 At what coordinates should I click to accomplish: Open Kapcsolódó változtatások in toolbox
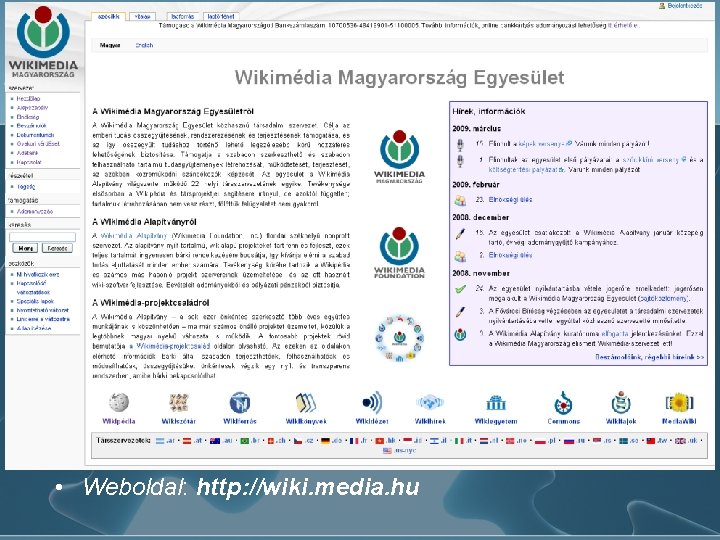[x=32, y=287]
